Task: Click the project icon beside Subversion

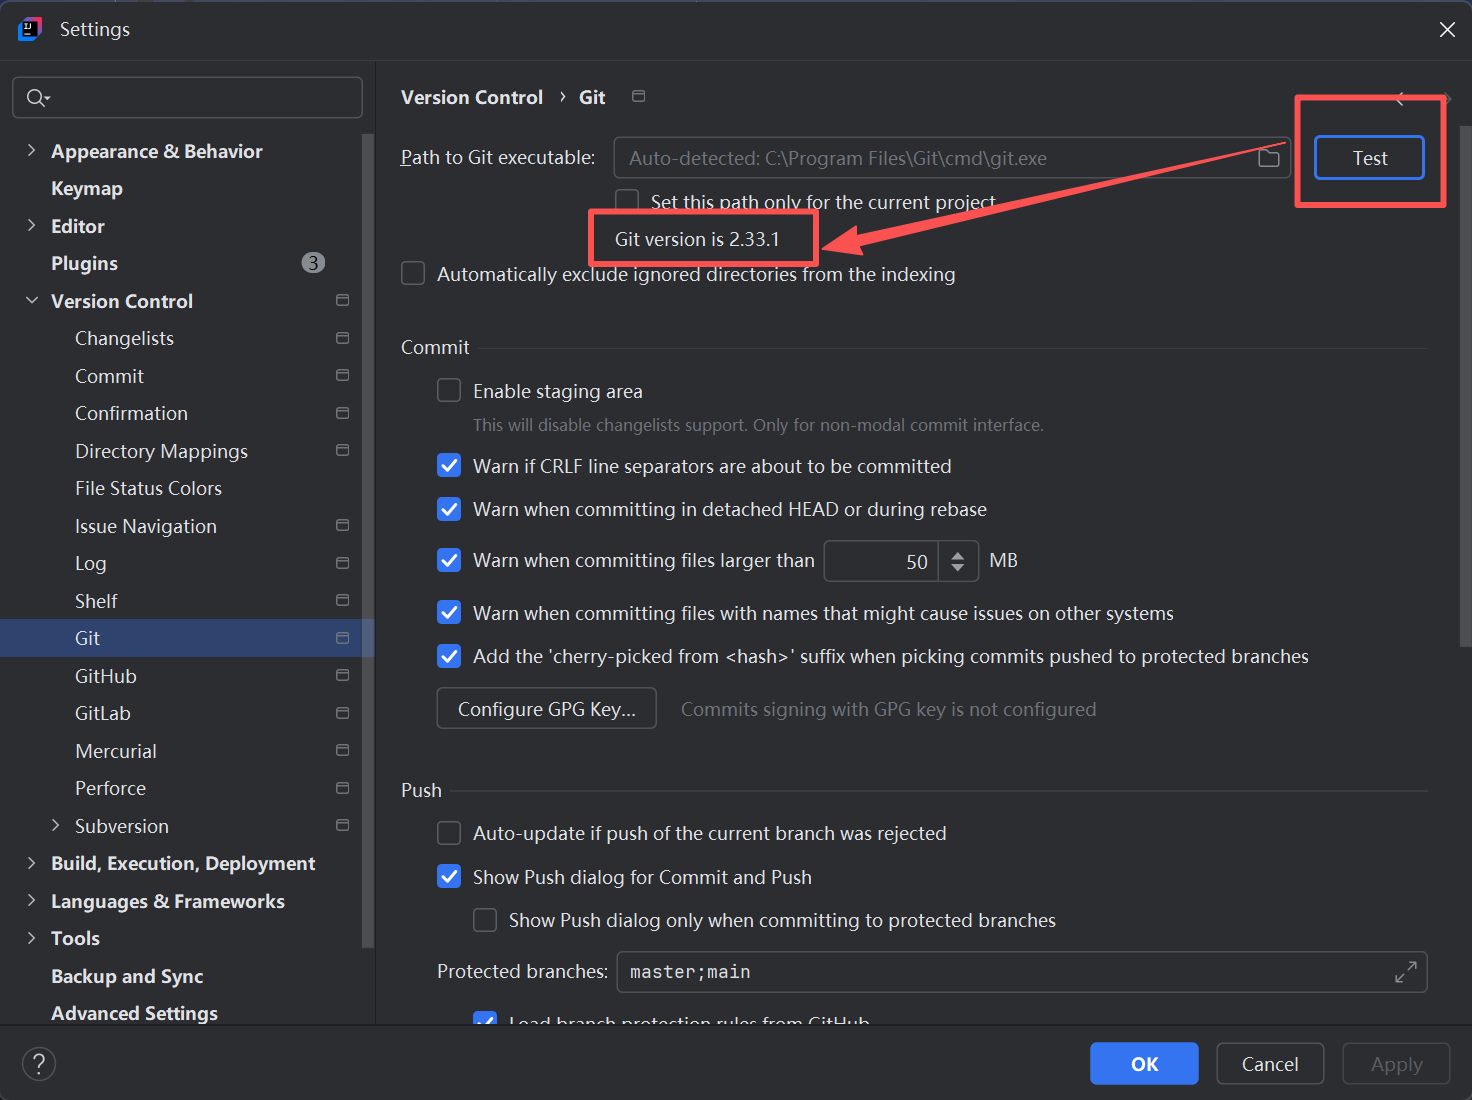Action: [x=342, y=825]
